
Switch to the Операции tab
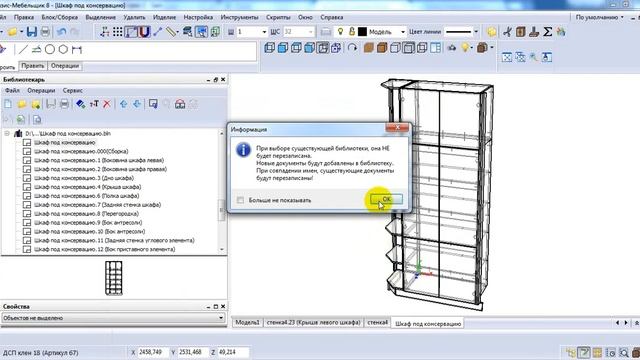[64, 66]
